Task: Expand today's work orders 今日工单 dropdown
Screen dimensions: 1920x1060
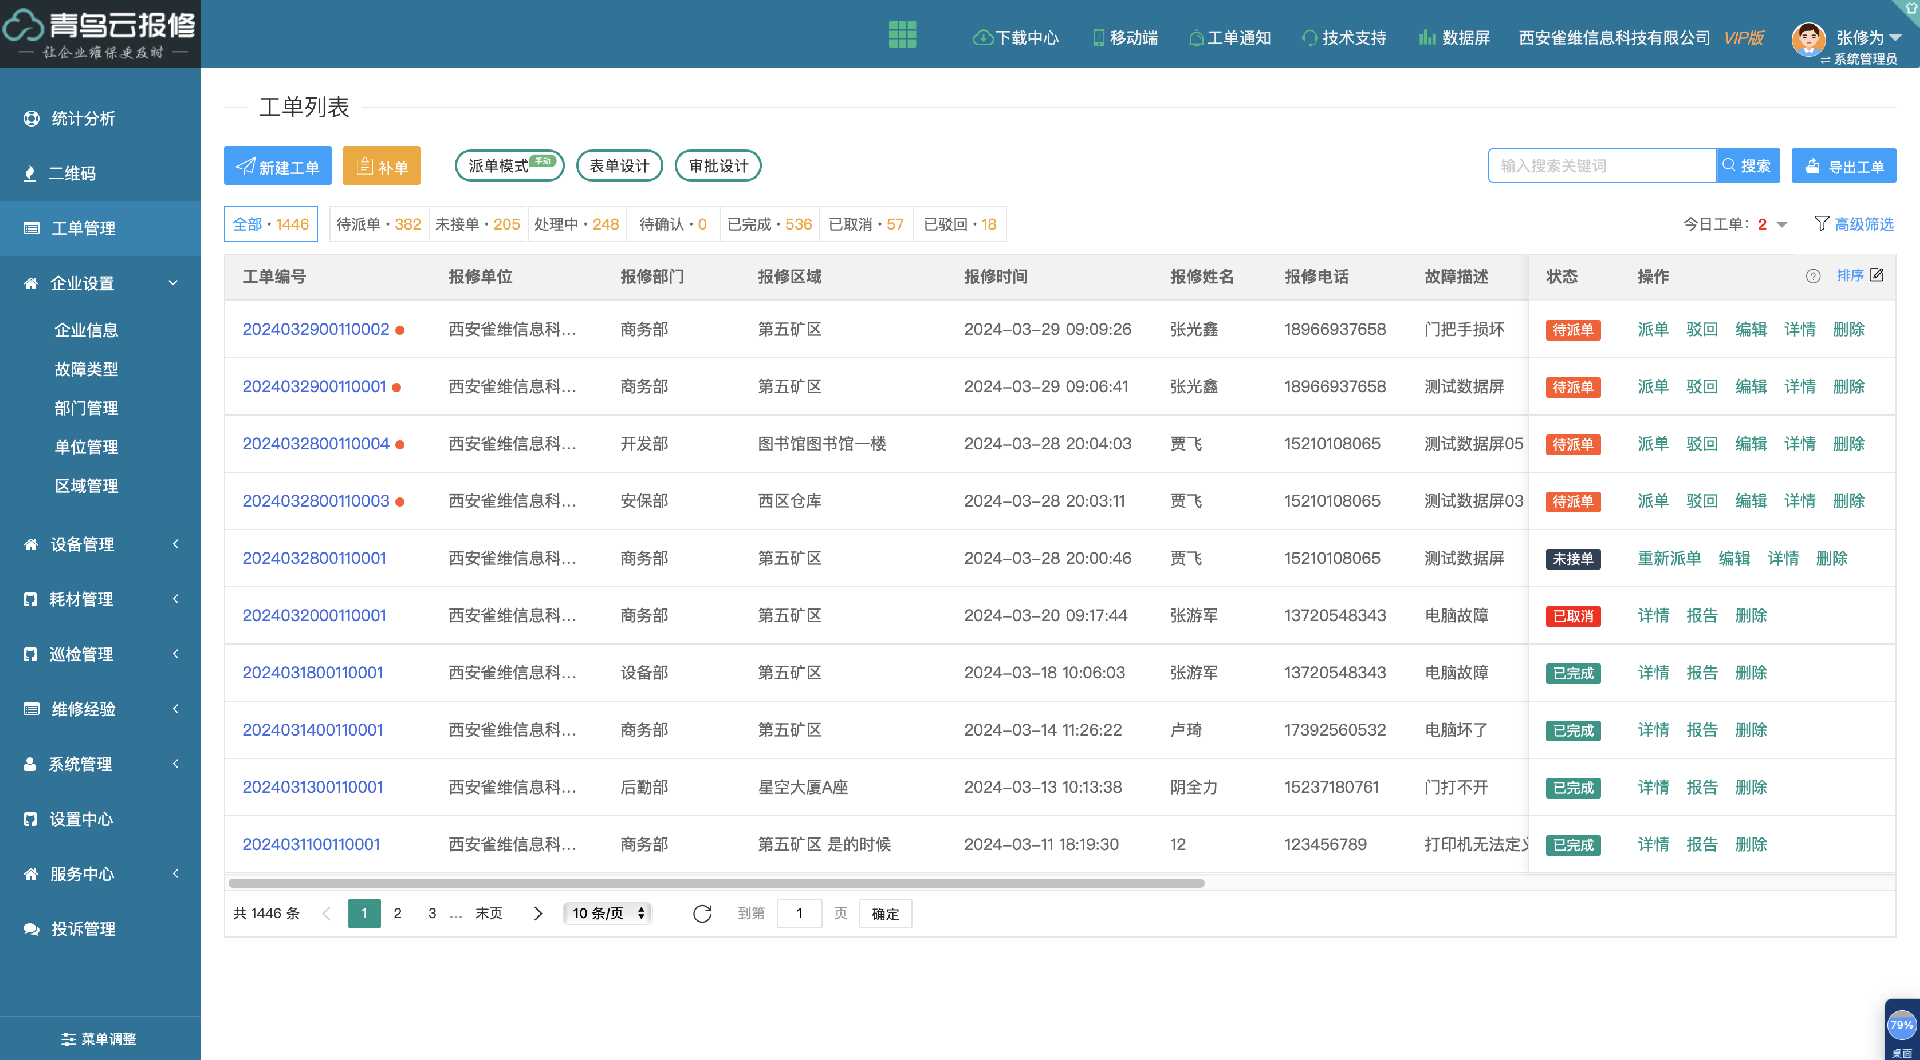Action: pyautogui.click(x=1782, y=225)
